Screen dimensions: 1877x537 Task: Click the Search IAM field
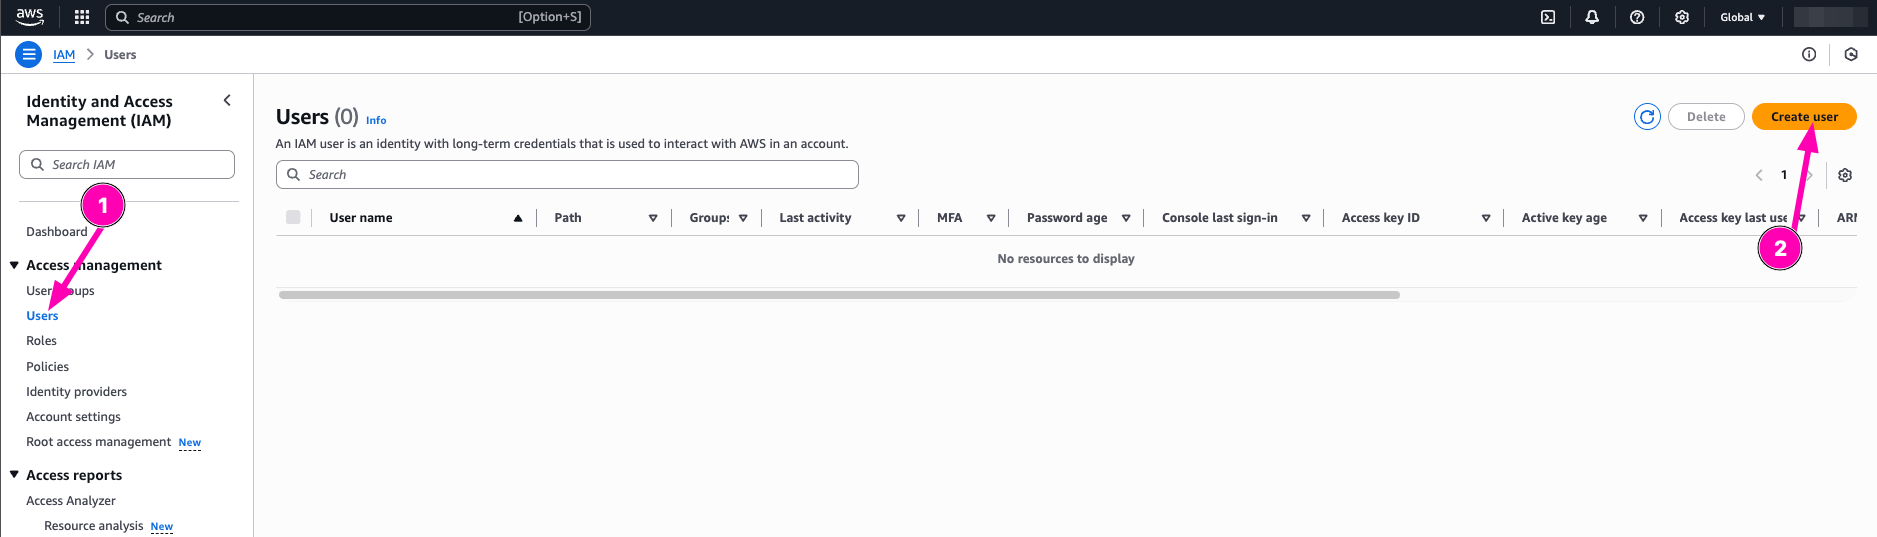[127, 165]
